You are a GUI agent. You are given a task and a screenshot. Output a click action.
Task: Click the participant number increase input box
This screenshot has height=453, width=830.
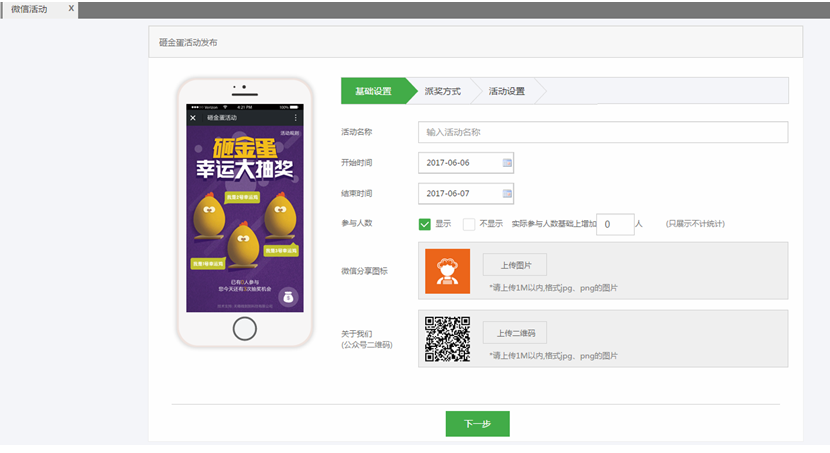pos(615,224)
